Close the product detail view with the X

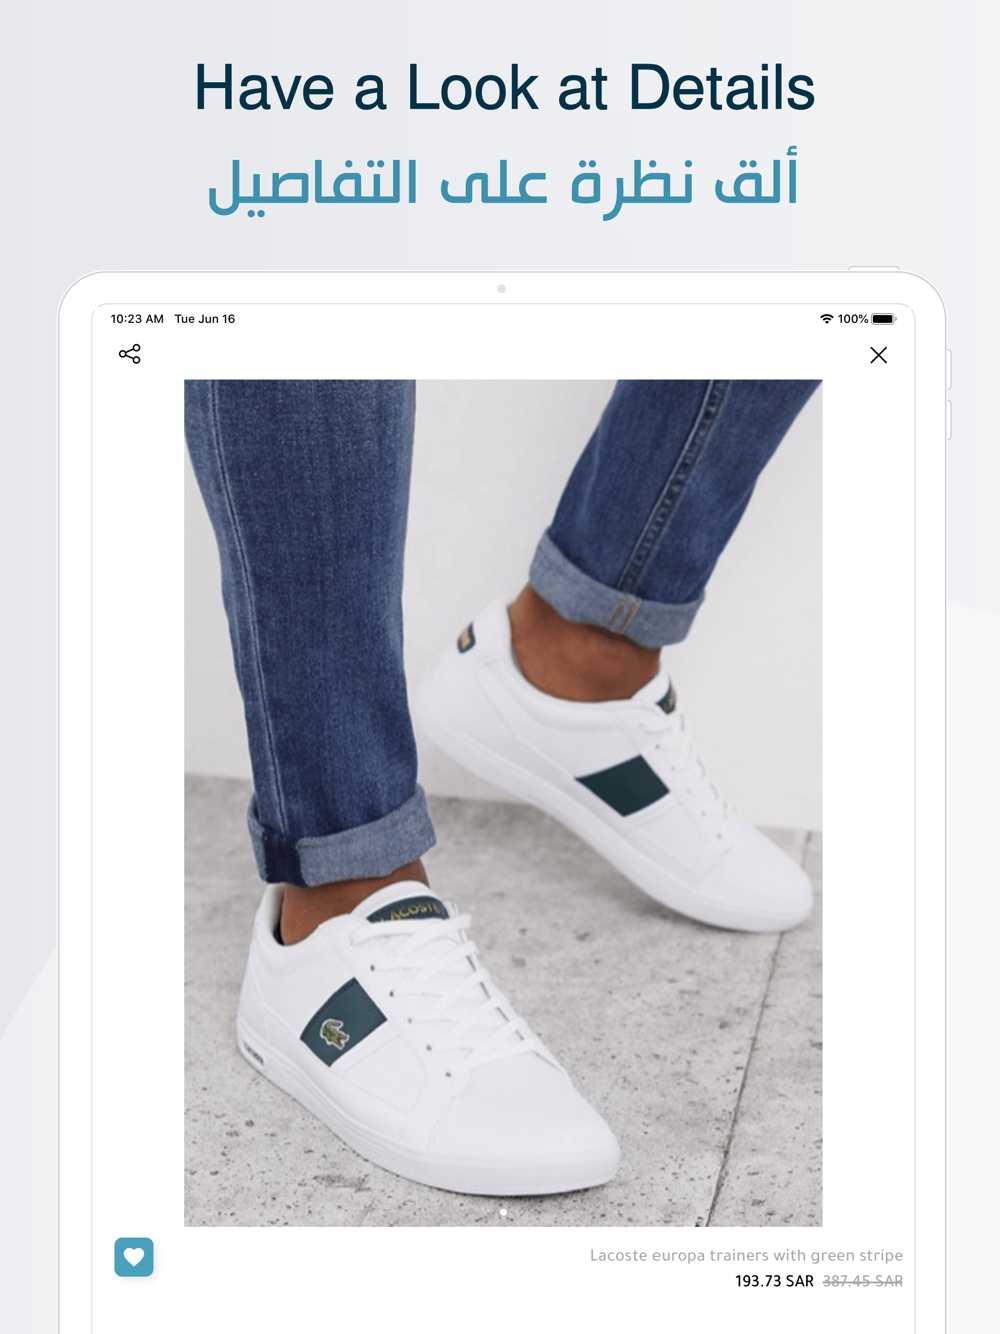point(878,355)
